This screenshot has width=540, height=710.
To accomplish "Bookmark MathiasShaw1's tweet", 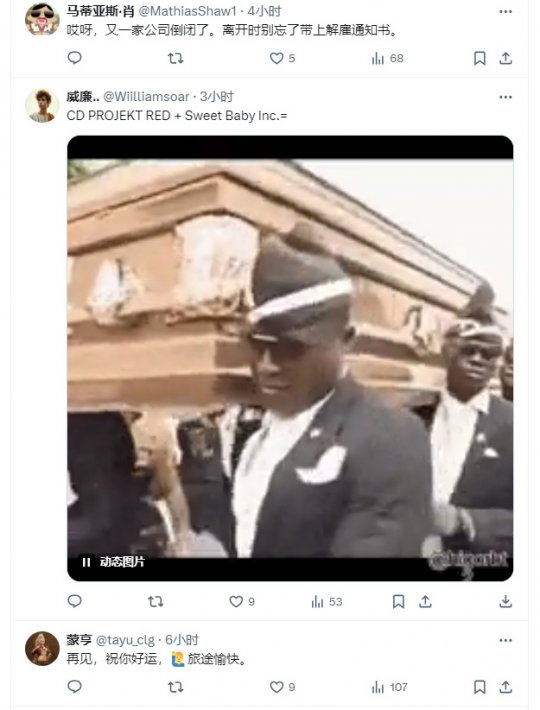I will tap(479, 58).
